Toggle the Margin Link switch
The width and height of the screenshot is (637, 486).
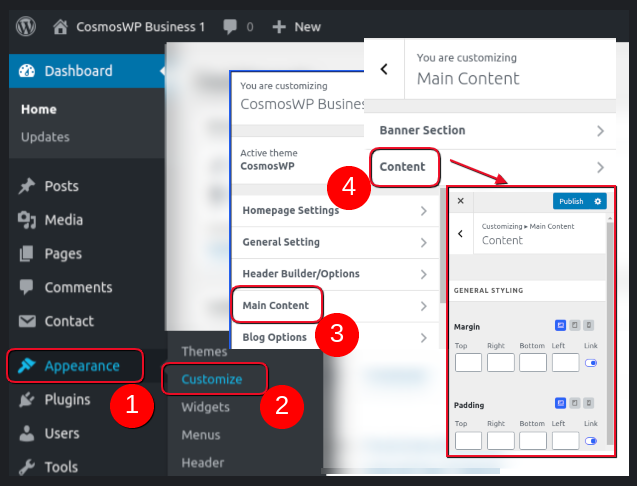coord(591,363)
